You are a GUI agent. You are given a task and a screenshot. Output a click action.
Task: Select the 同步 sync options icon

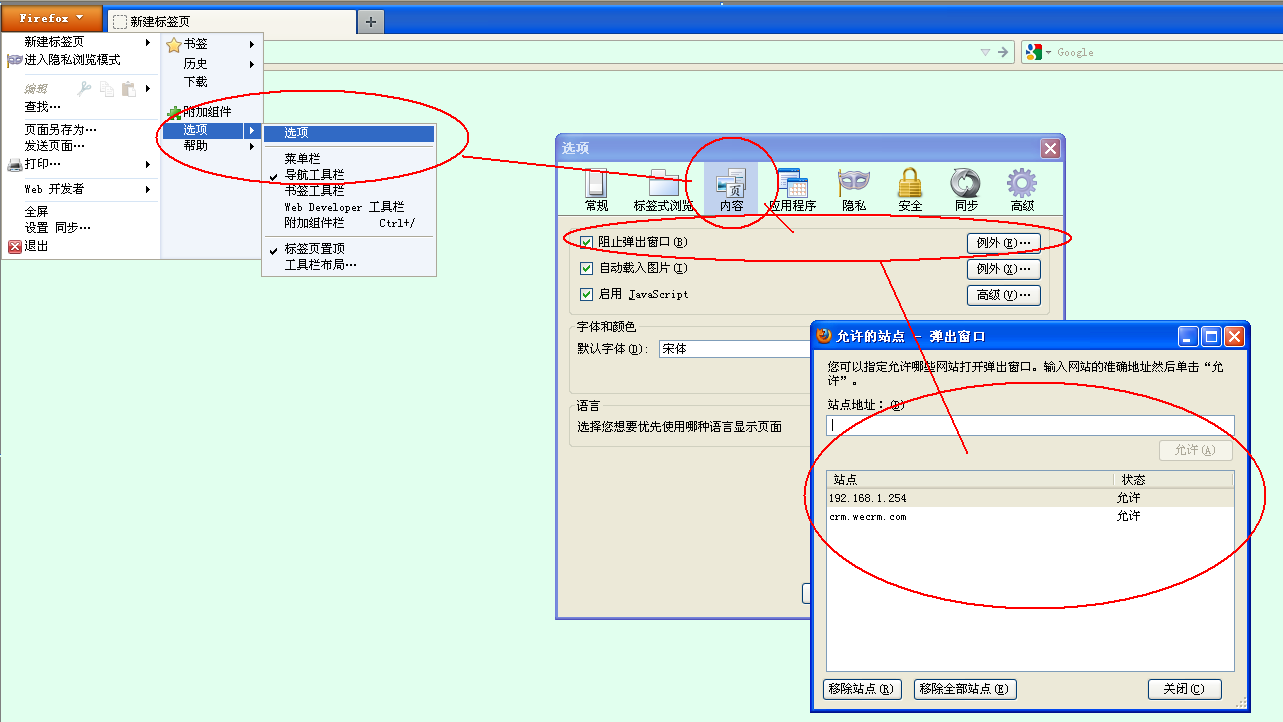coord(966,190)
